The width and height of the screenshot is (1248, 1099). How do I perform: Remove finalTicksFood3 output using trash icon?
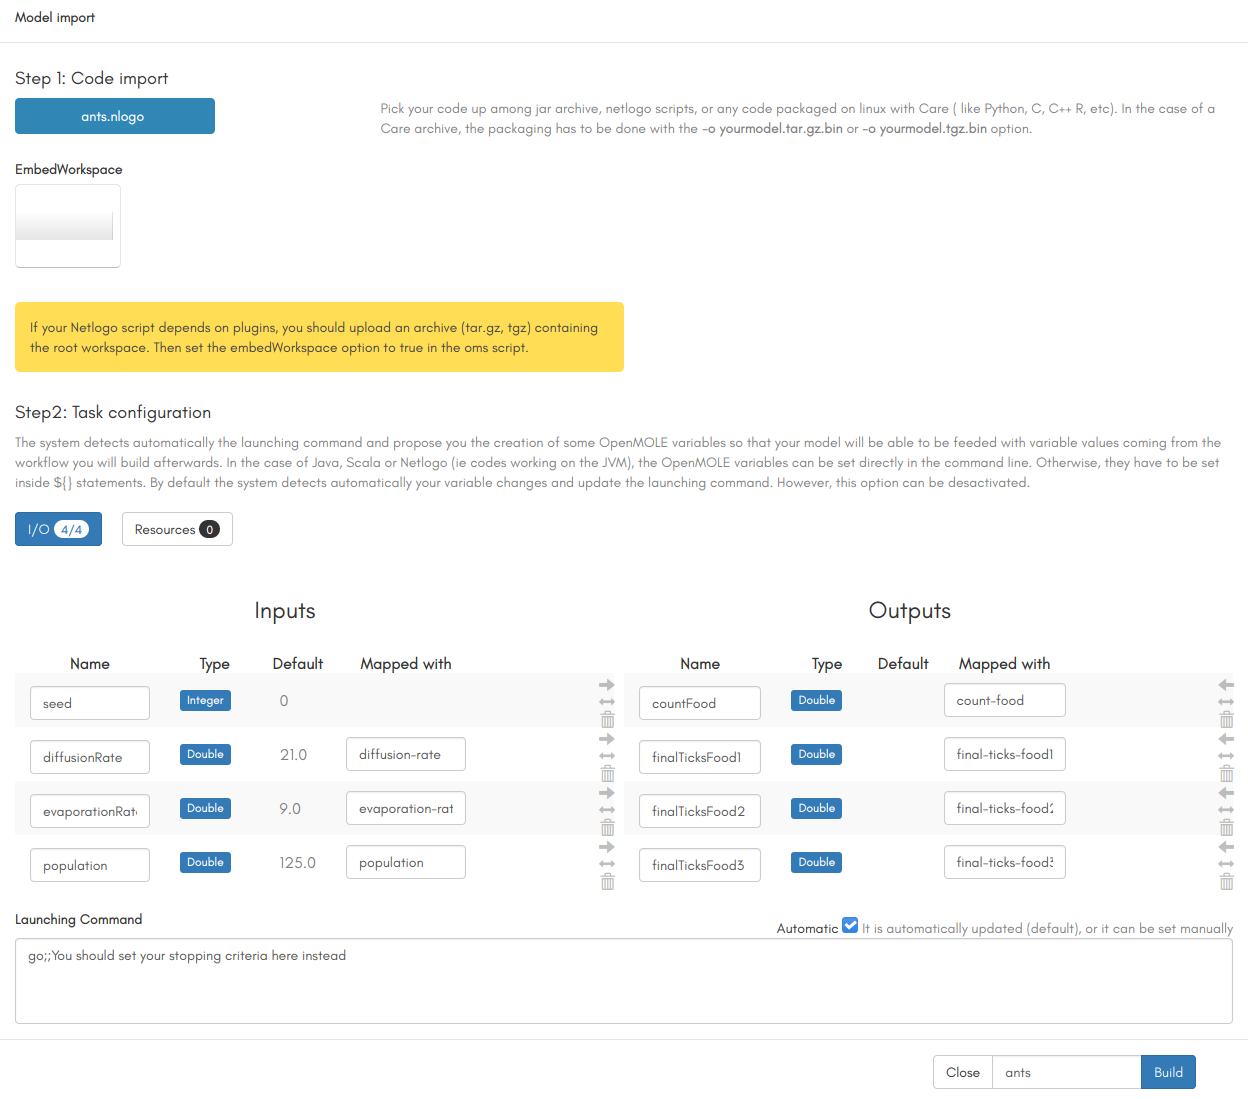click(x=1227, y=882)
